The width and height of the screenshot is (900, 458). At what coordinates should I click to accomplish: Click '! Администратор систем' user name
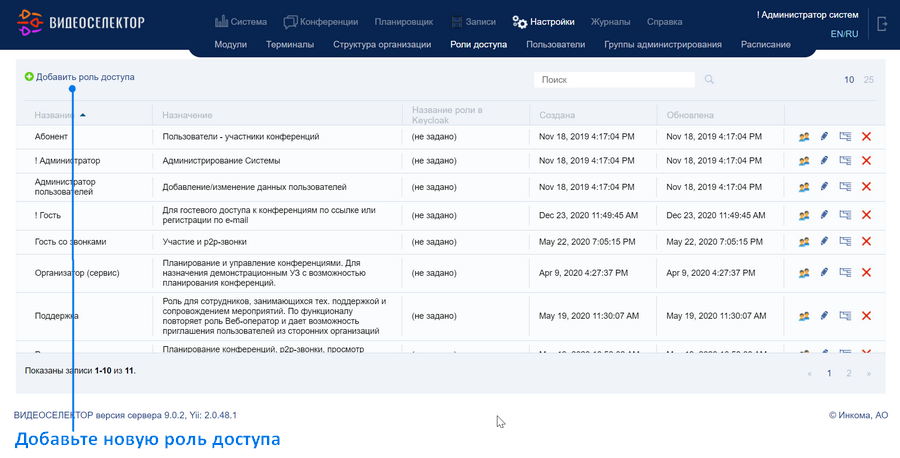coord(808,15)
